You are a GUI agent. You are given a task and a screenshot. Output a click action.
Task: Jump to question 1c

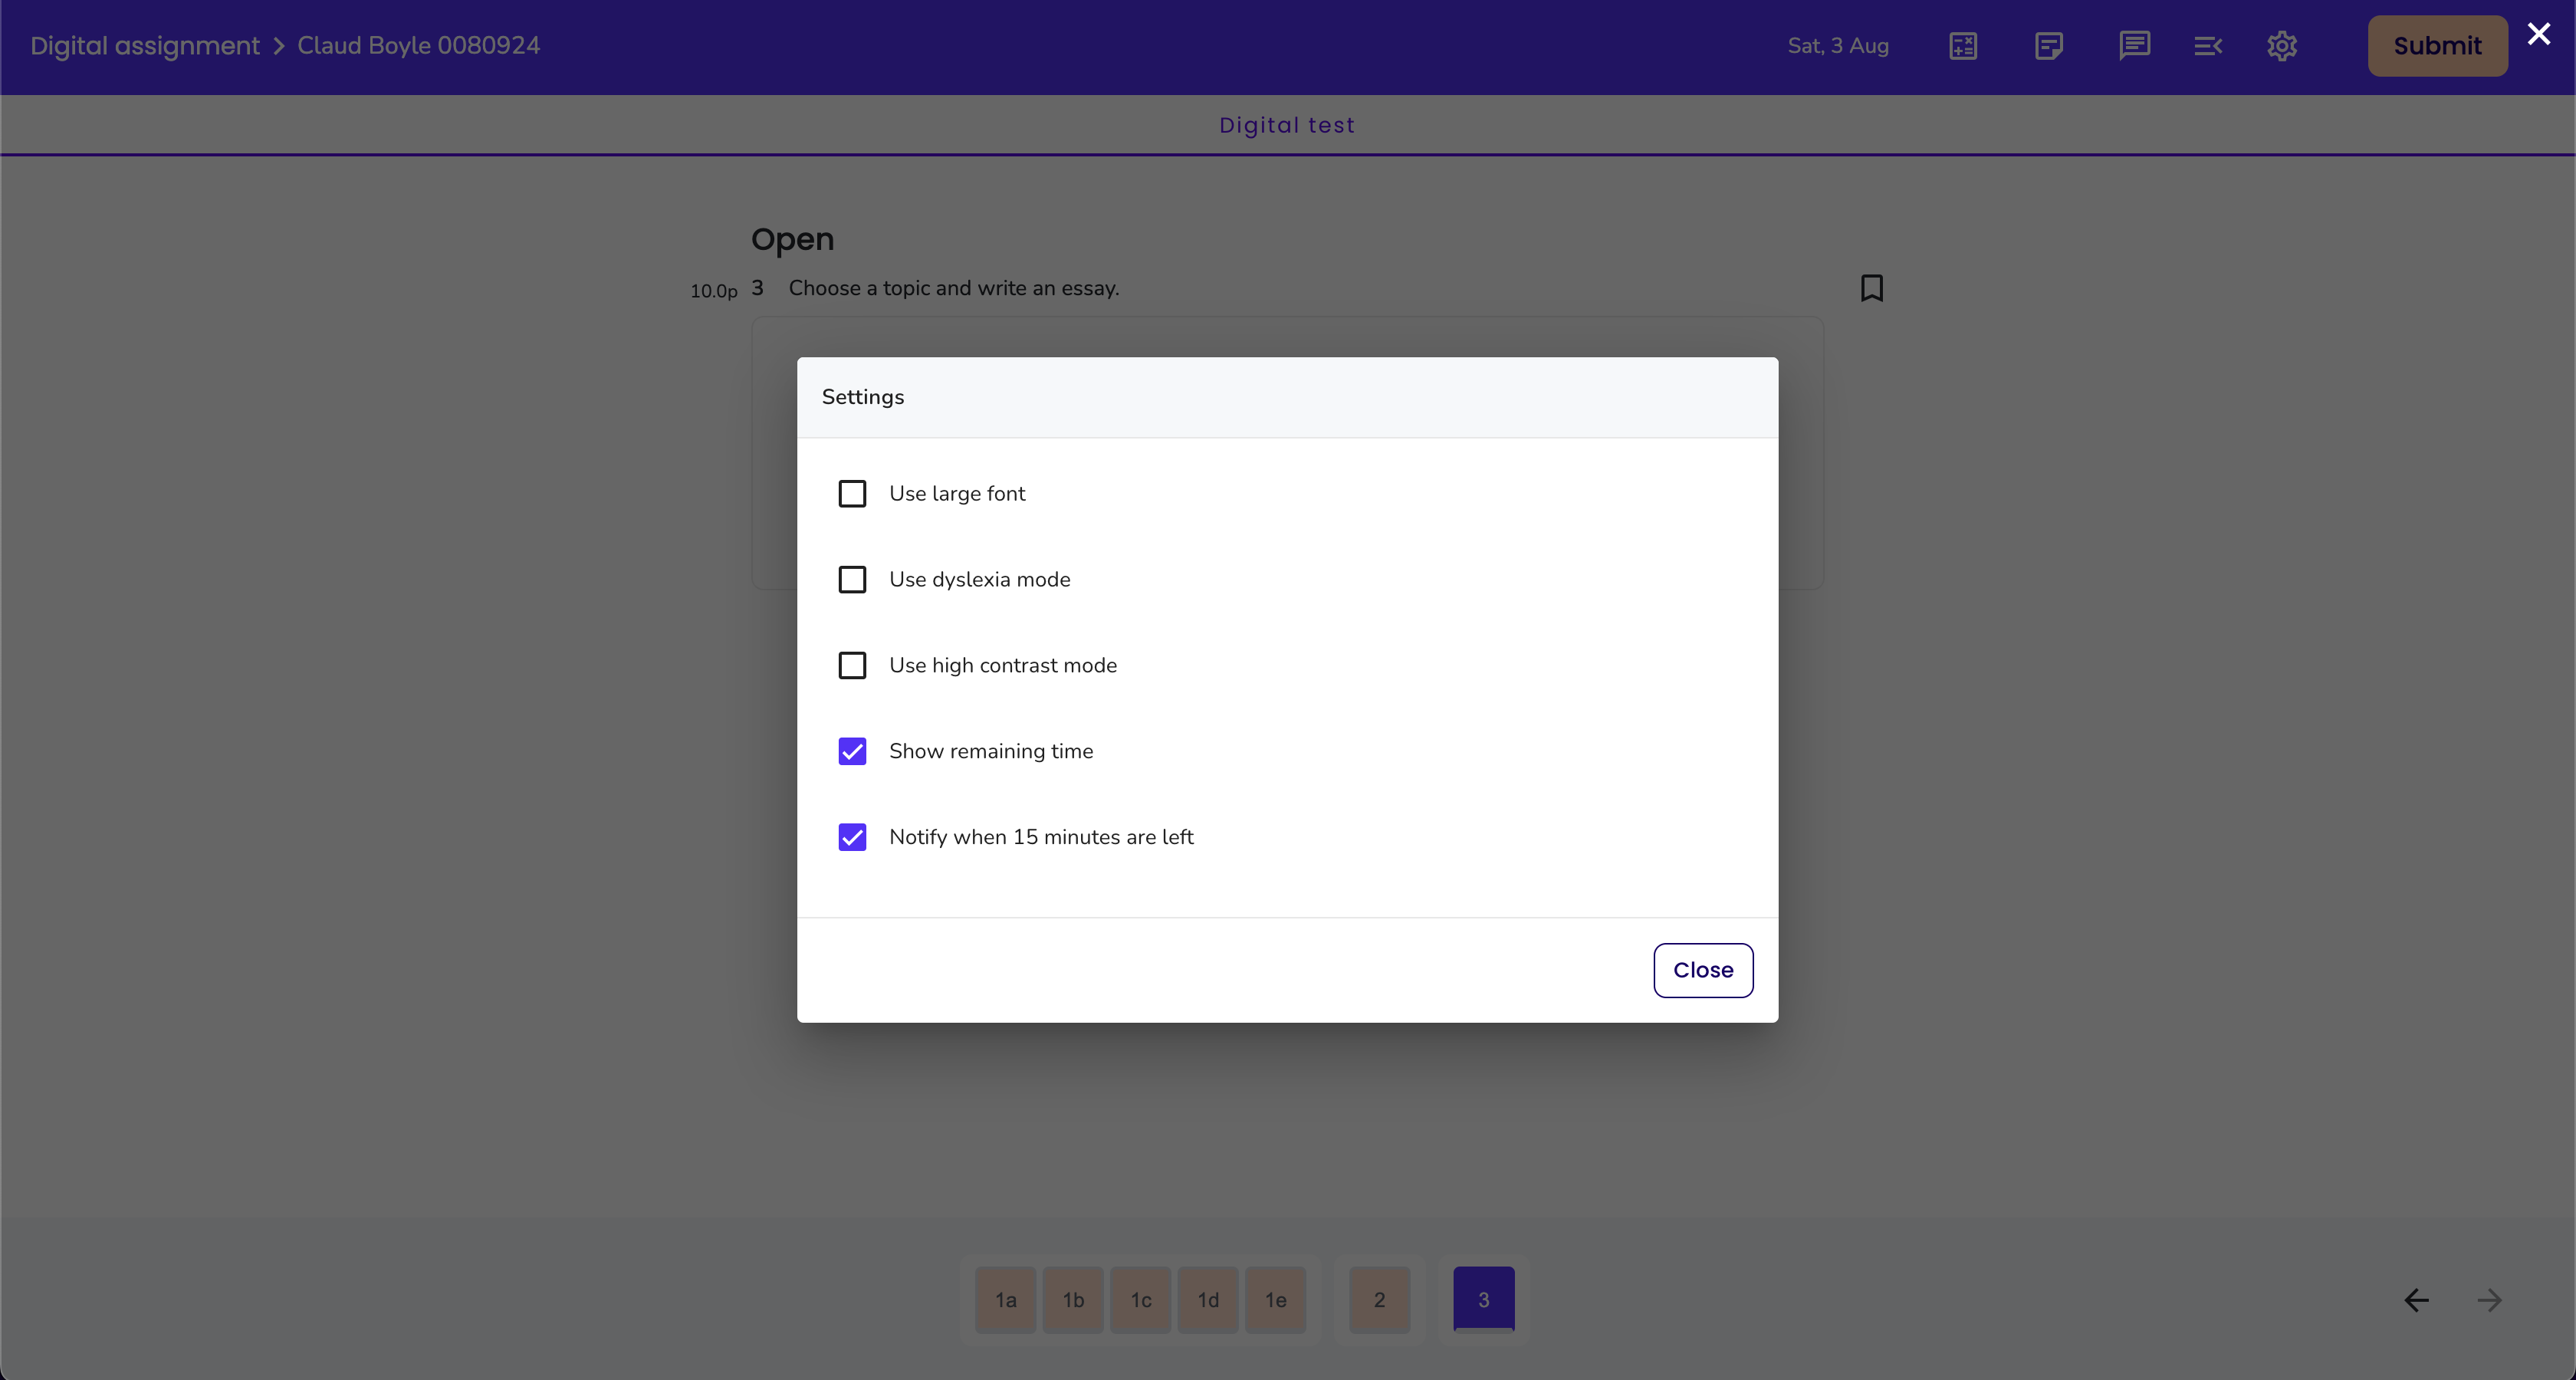tap(1141, 1300)
